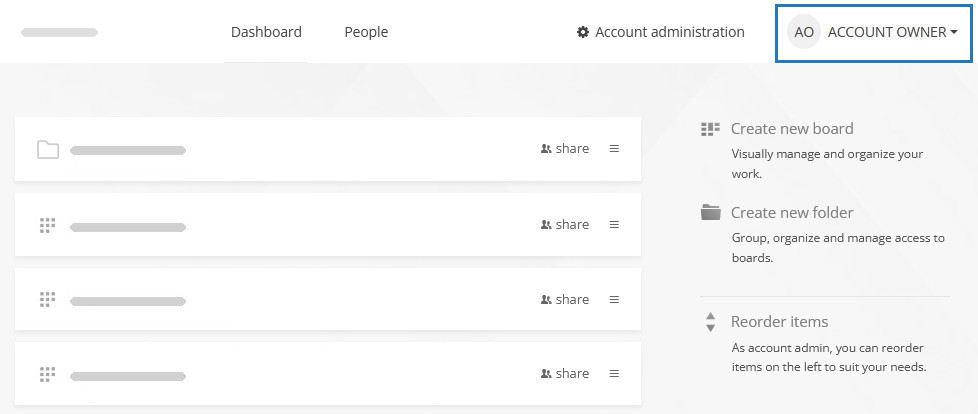Open the hamburger menu on the folder row
Screen dimensions: 978x414
tap(614, 149)
